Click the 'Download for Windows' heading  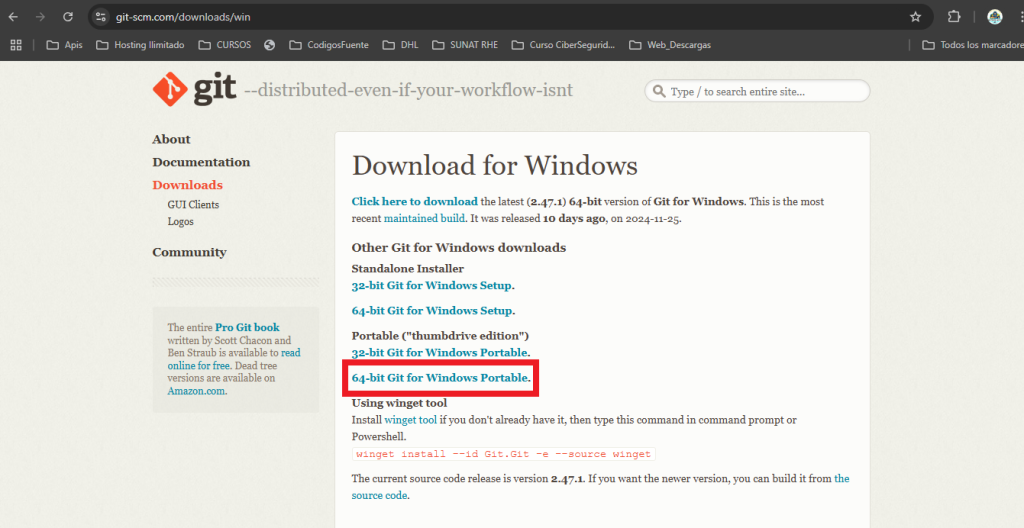click(494, 166)
